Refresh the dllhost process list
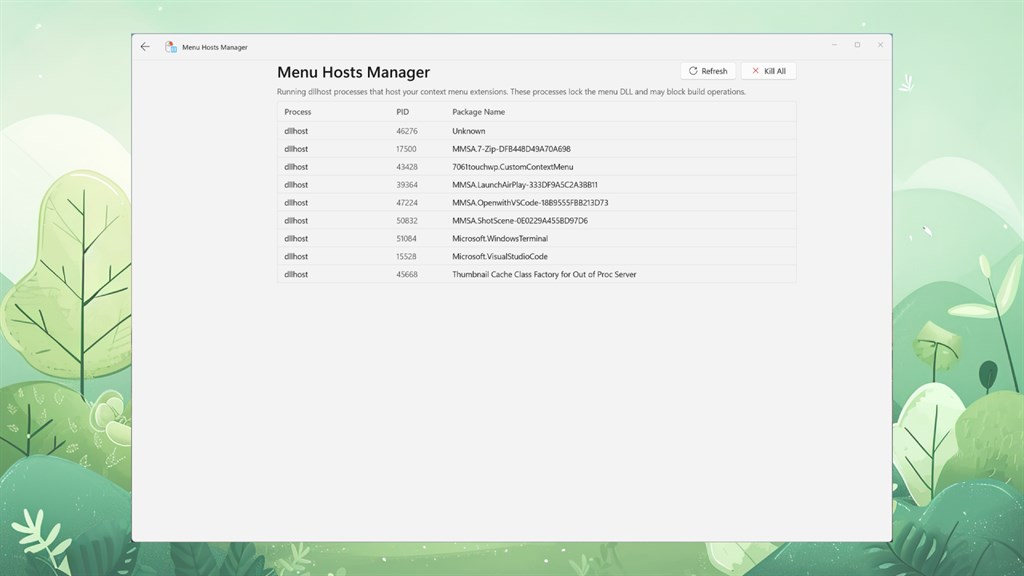Viewport: 1024px width, 576px height. point(708,71)
